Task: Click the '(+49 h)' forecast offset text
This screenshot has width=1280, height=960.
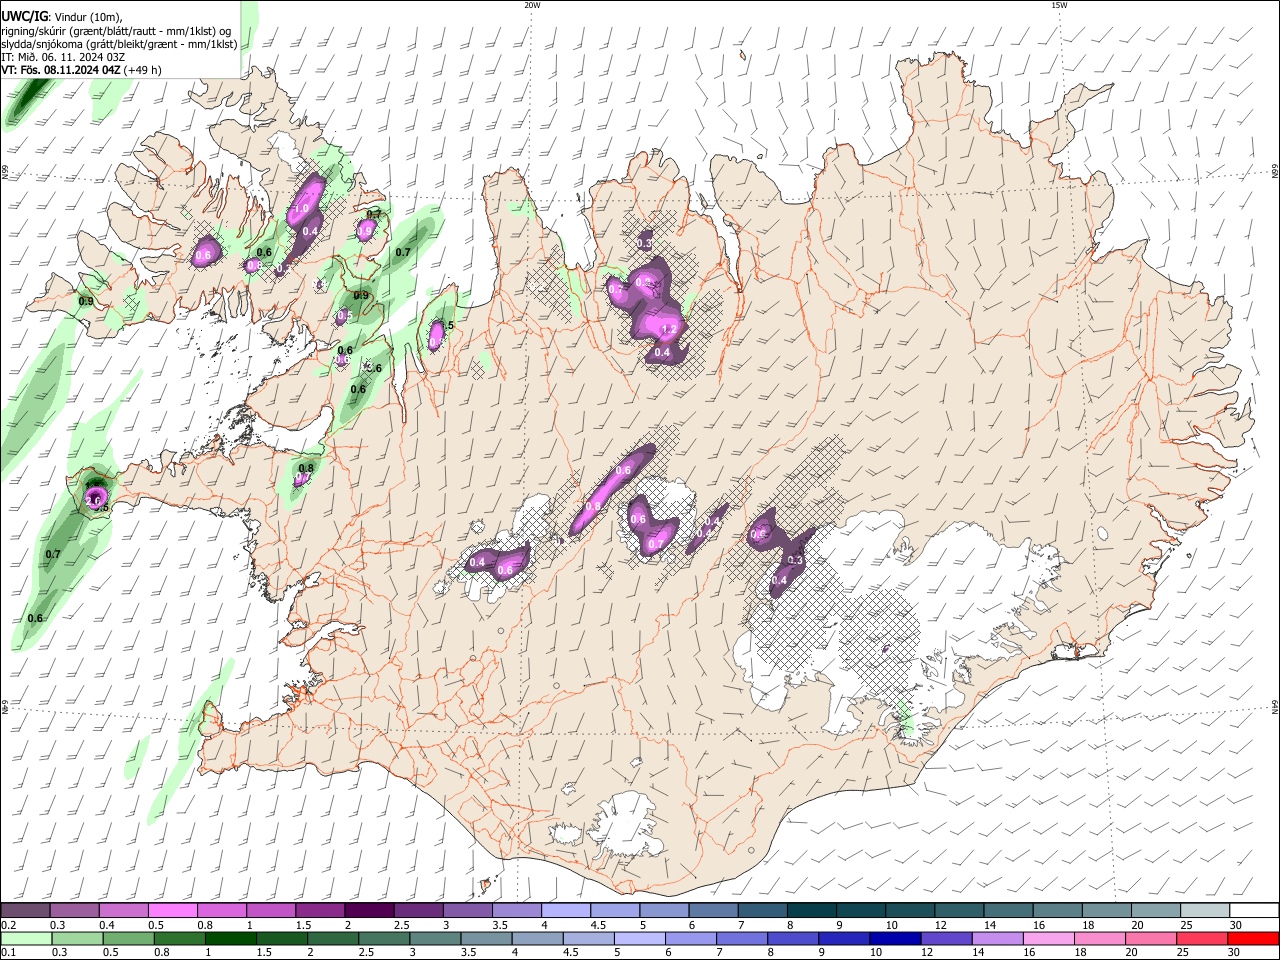Action: (143, 70)
